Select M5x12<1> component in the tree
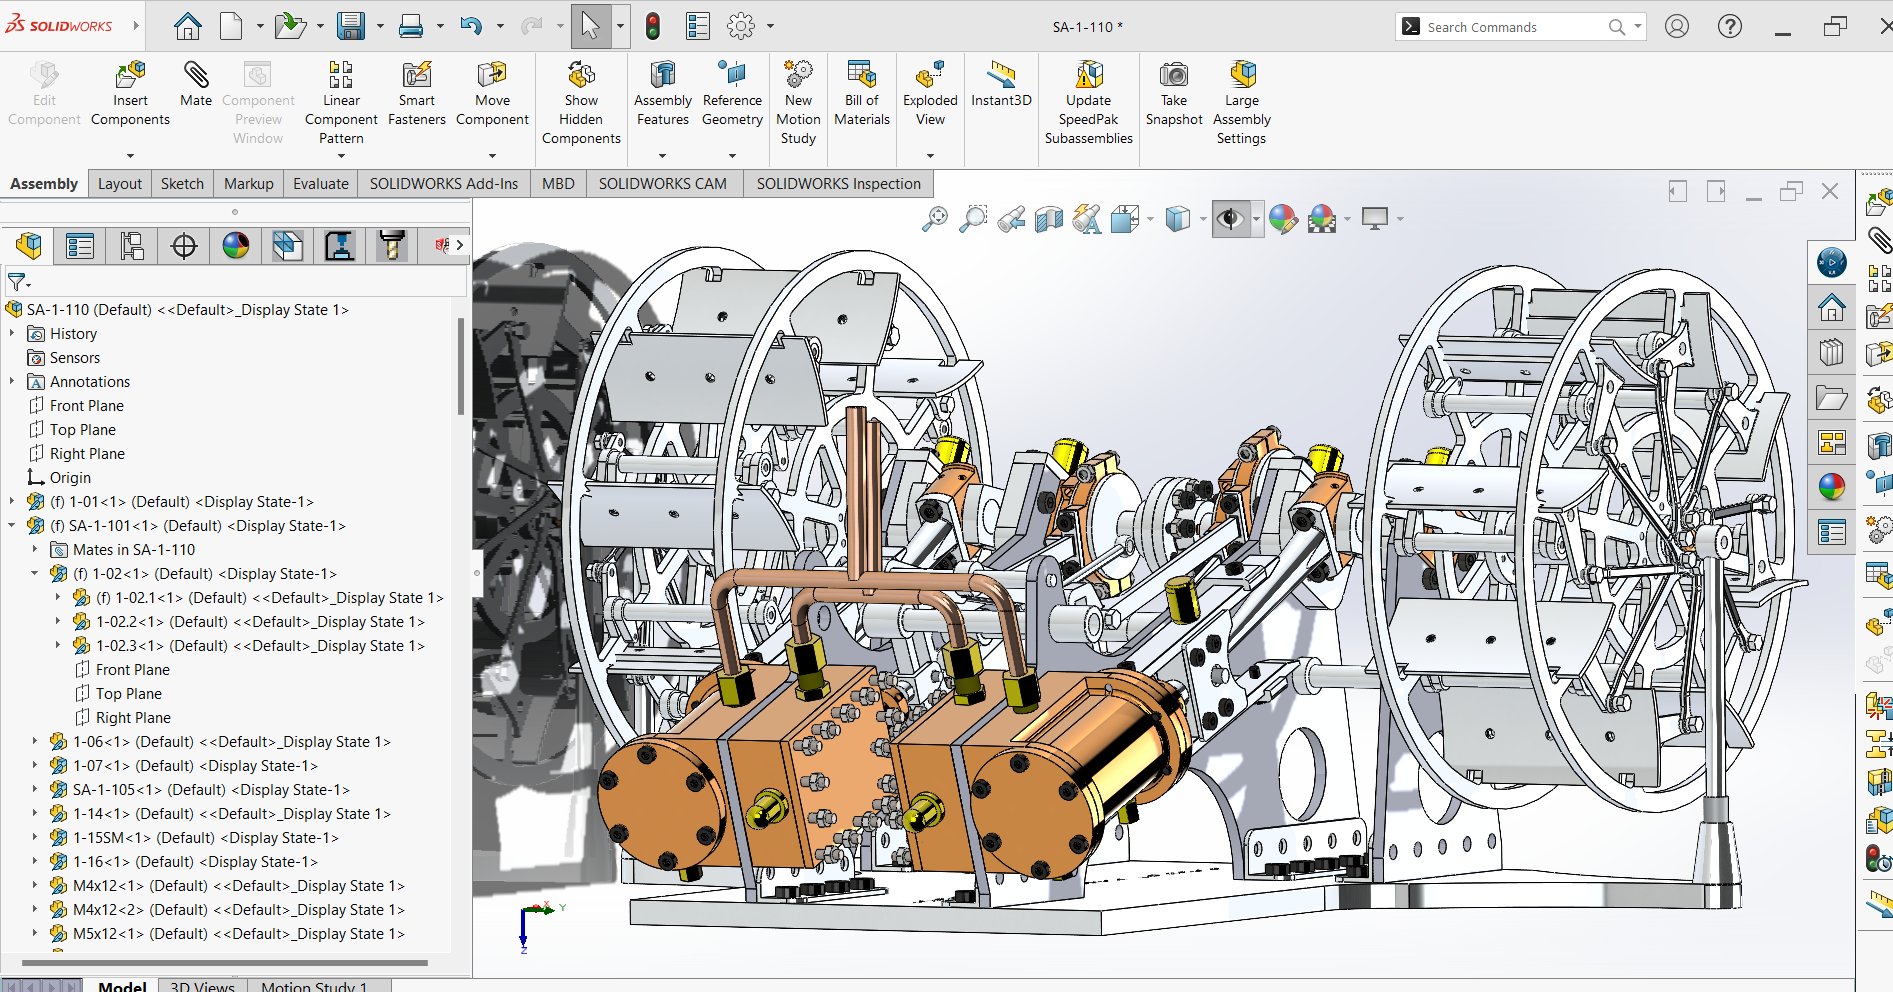 coord(238,933)
